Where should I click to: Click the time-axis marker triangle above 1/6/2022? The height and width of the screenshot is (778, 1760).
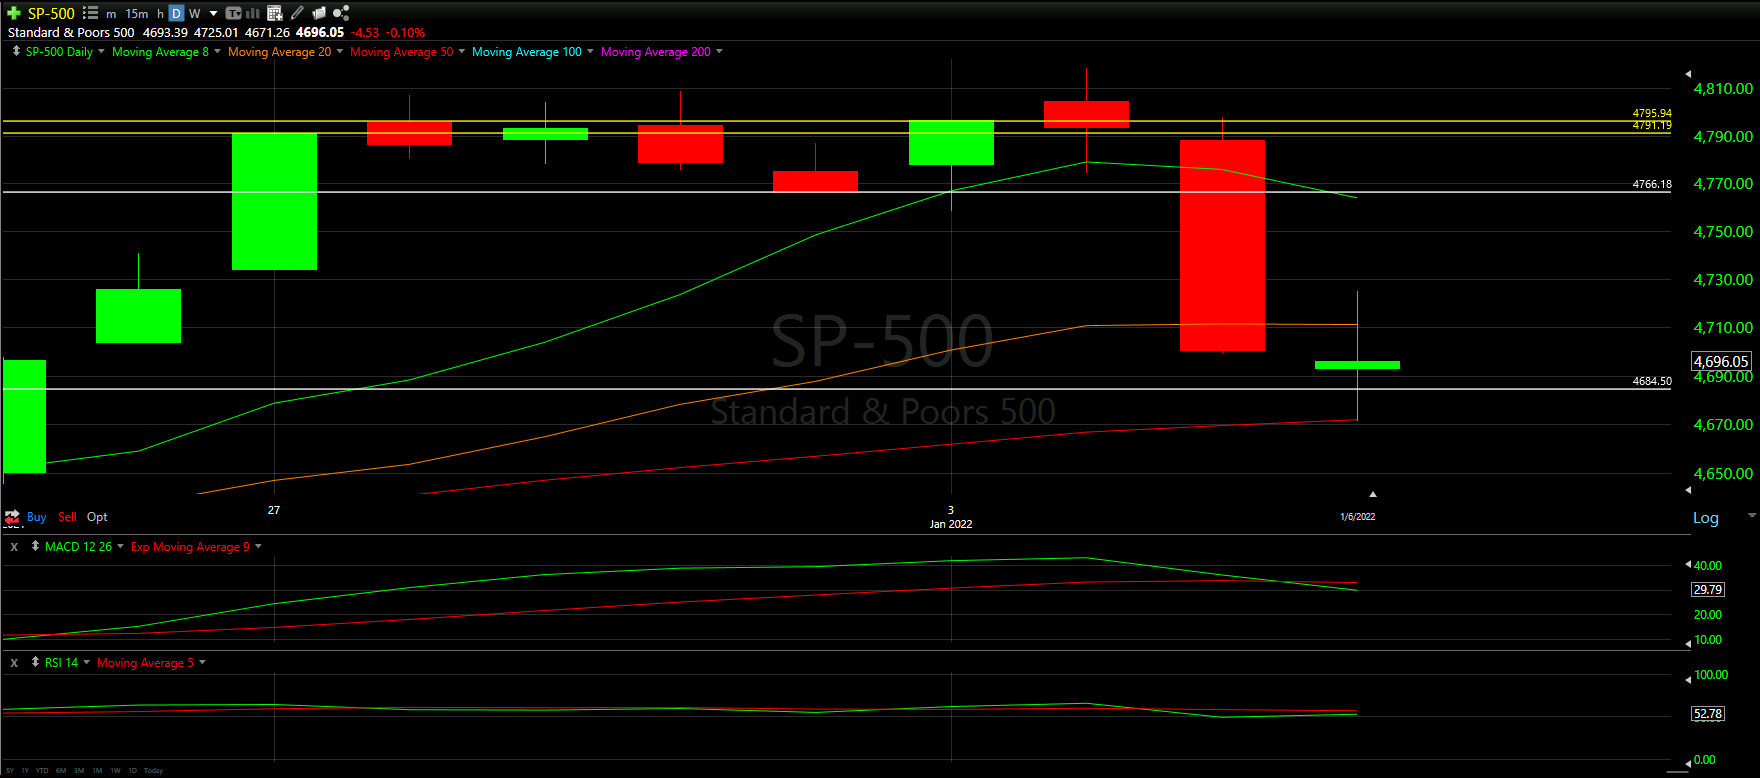click(1373, 494)
